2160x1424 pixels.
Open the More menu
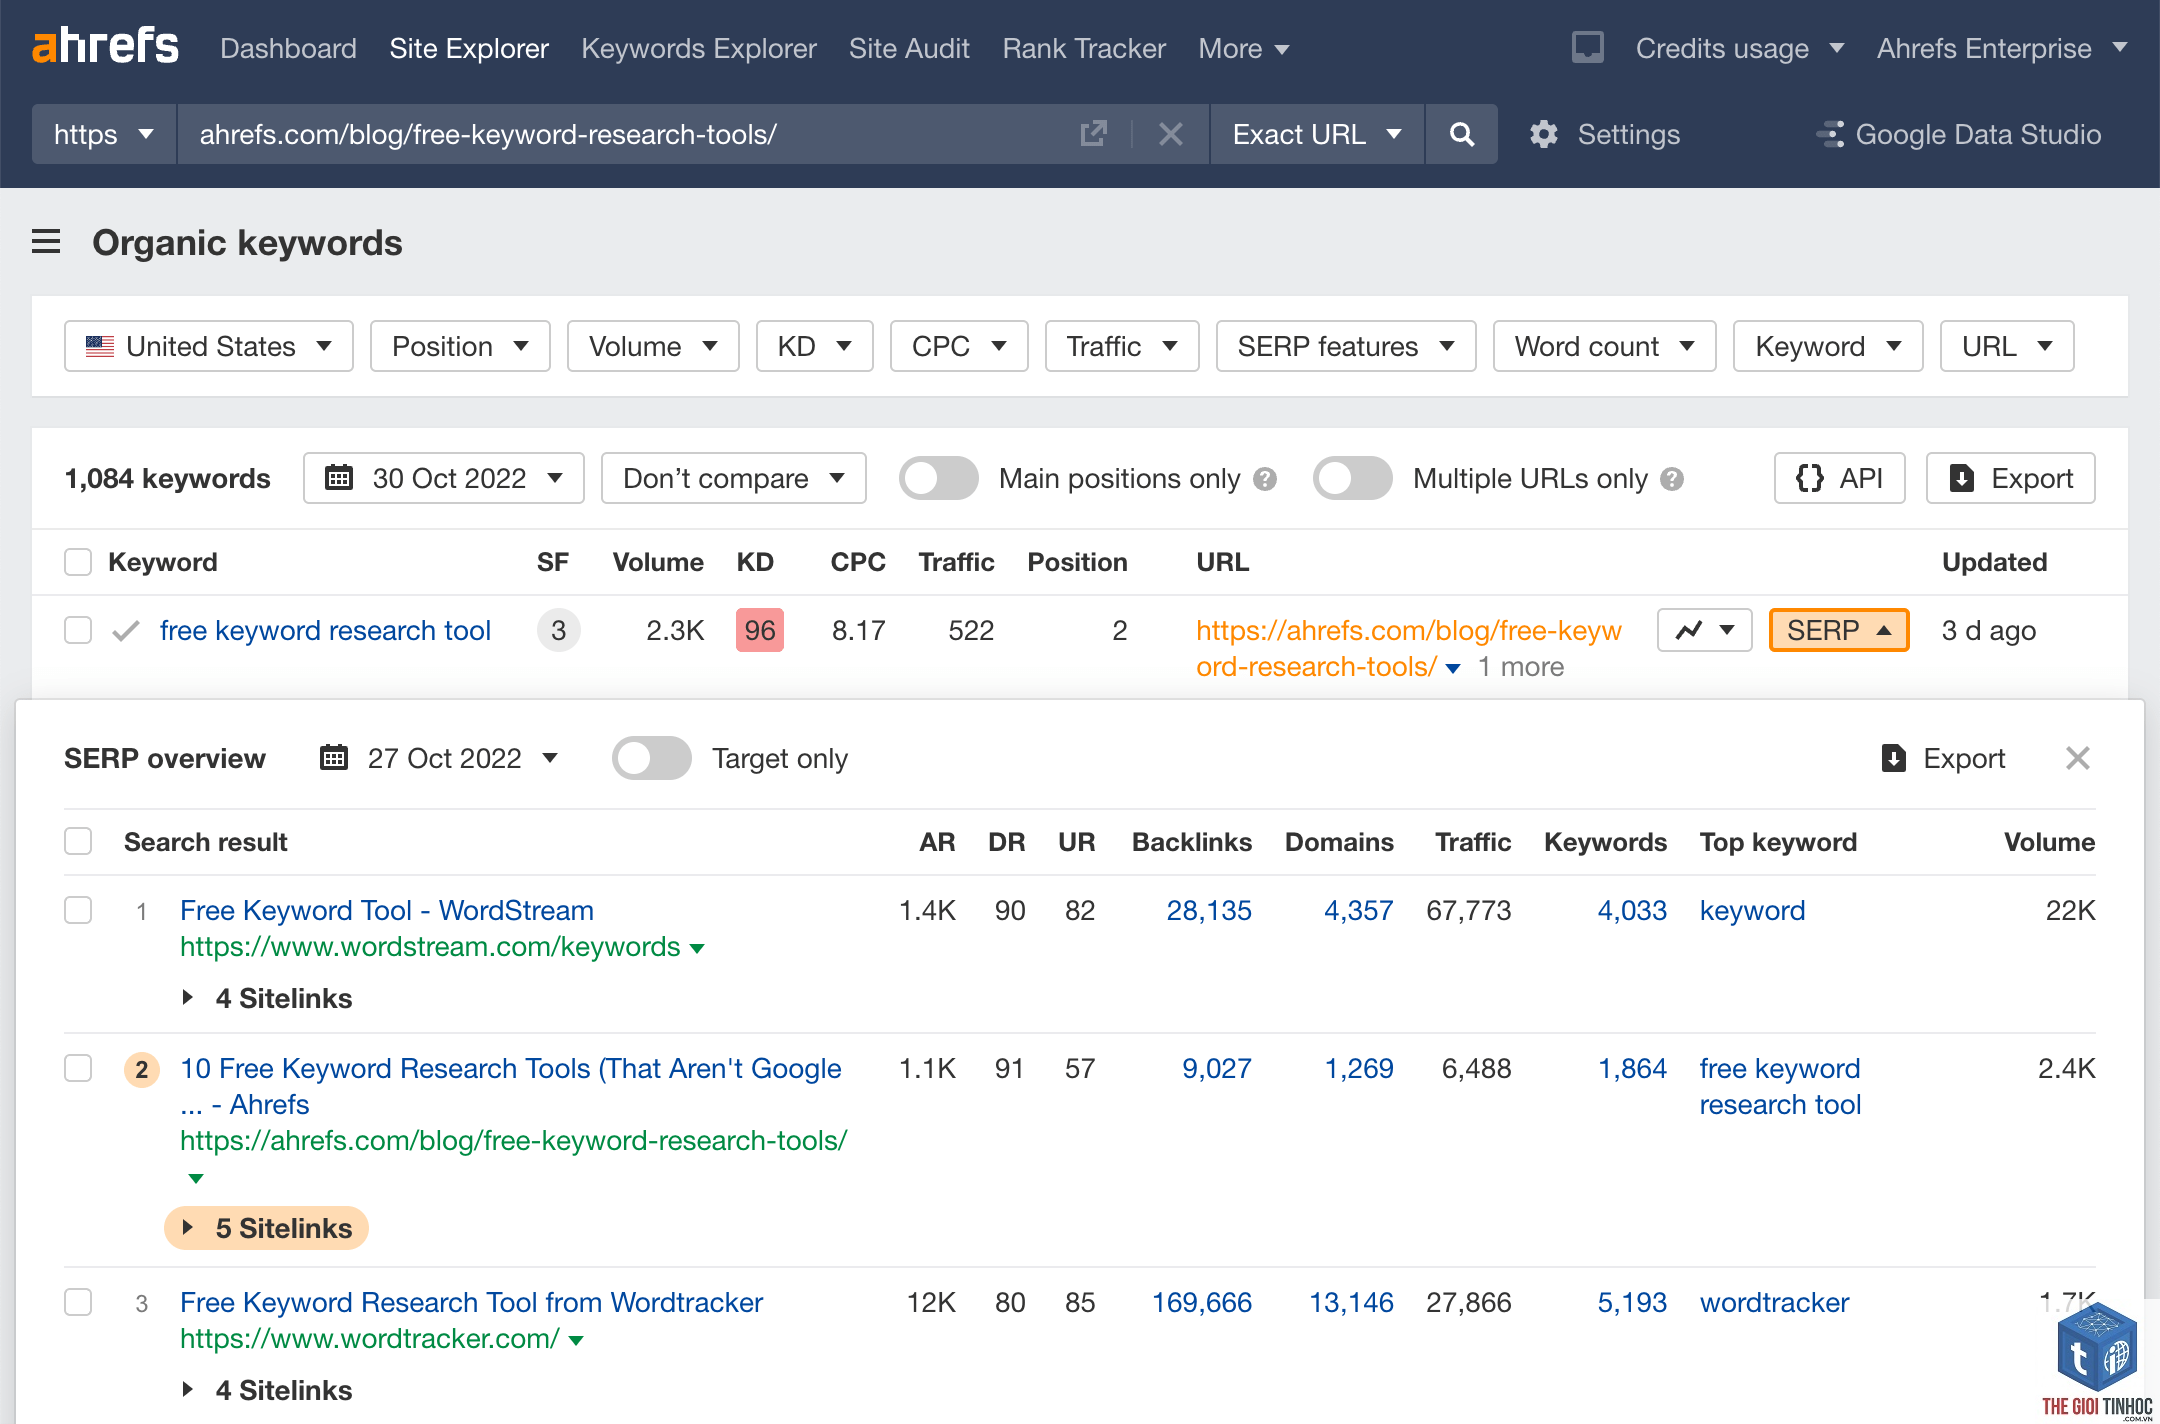pyautogui.click(x=1244, y=48)
